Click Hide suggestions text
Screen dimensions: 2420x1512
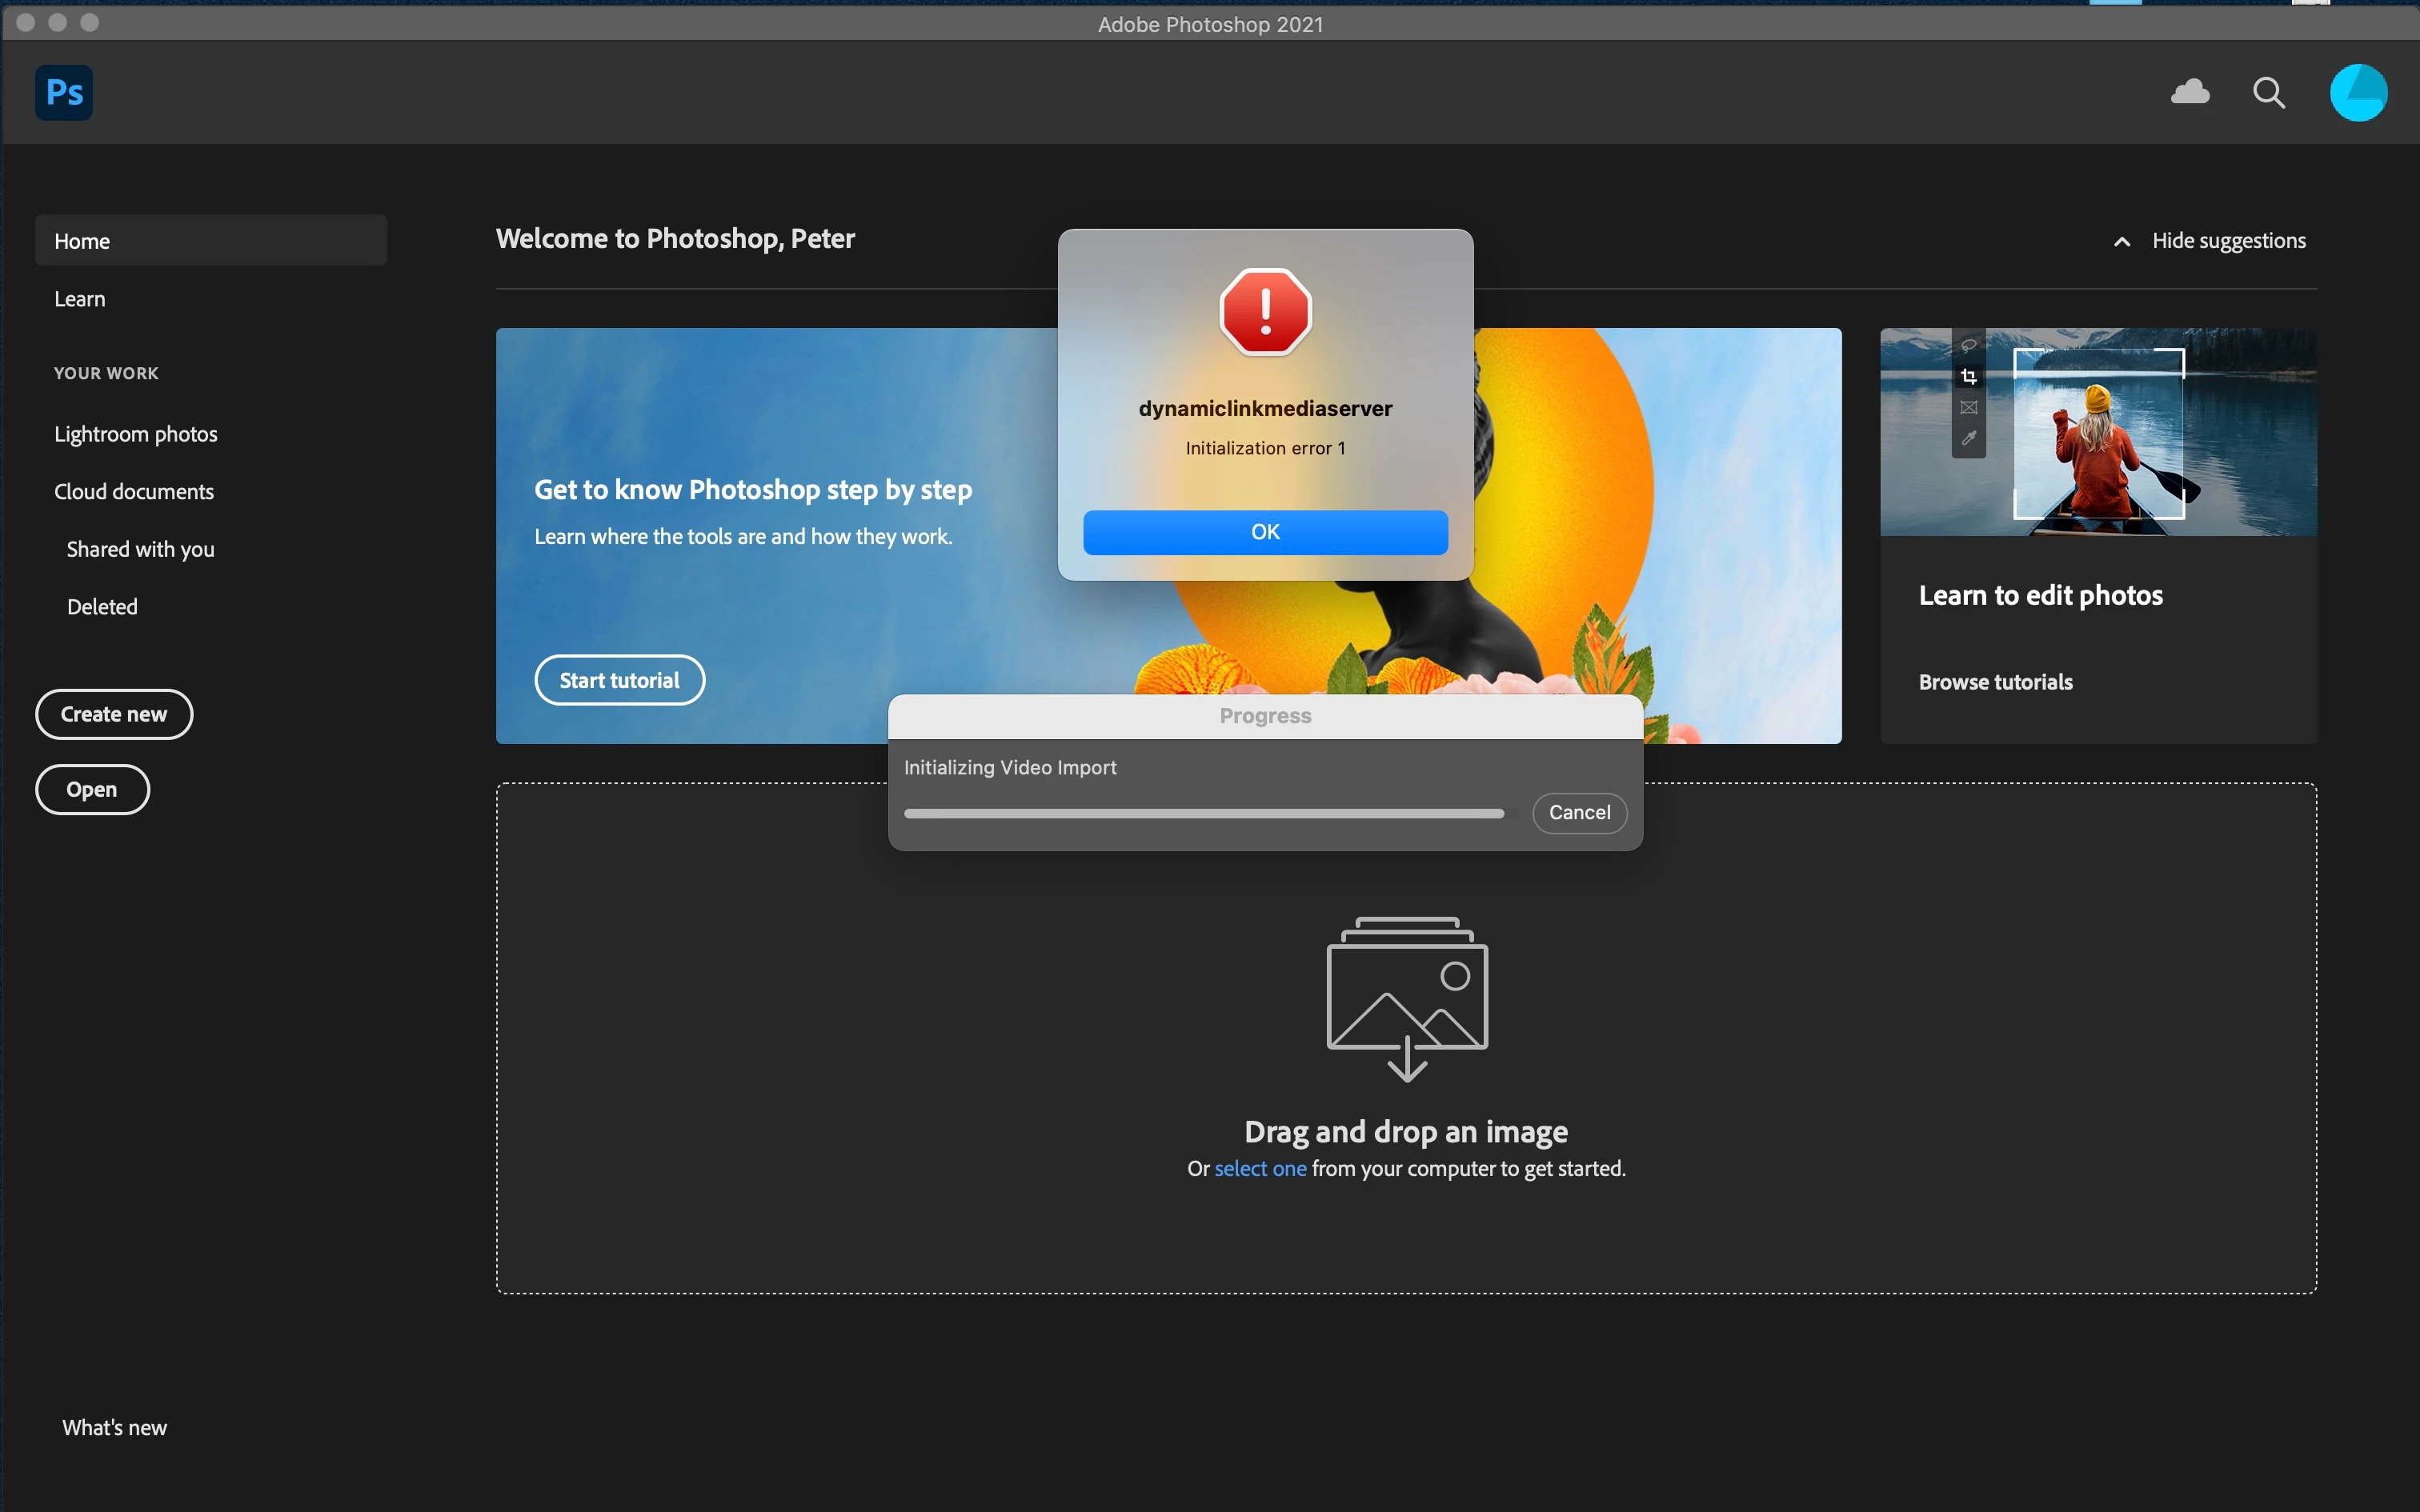2229,241
